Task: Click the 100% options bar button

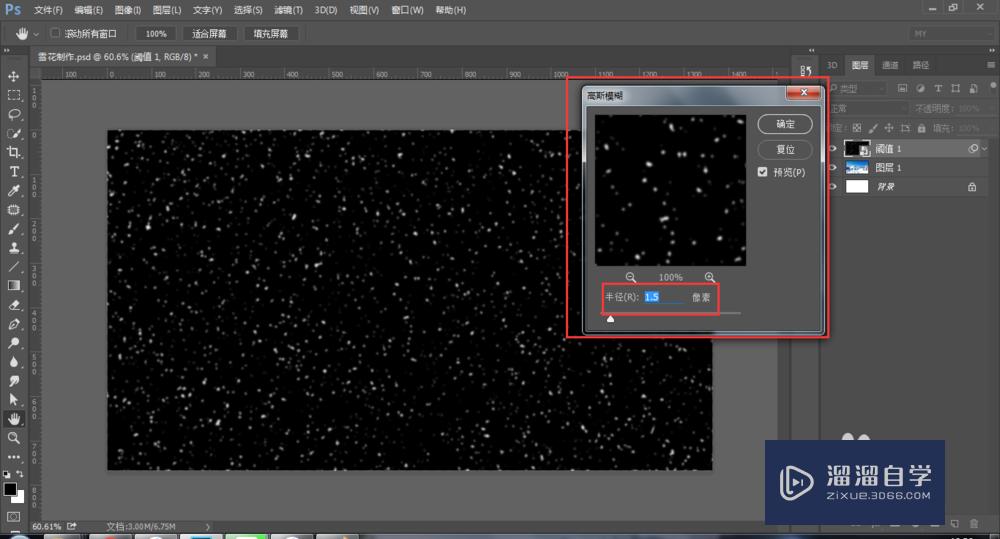Action: (156, 34)
